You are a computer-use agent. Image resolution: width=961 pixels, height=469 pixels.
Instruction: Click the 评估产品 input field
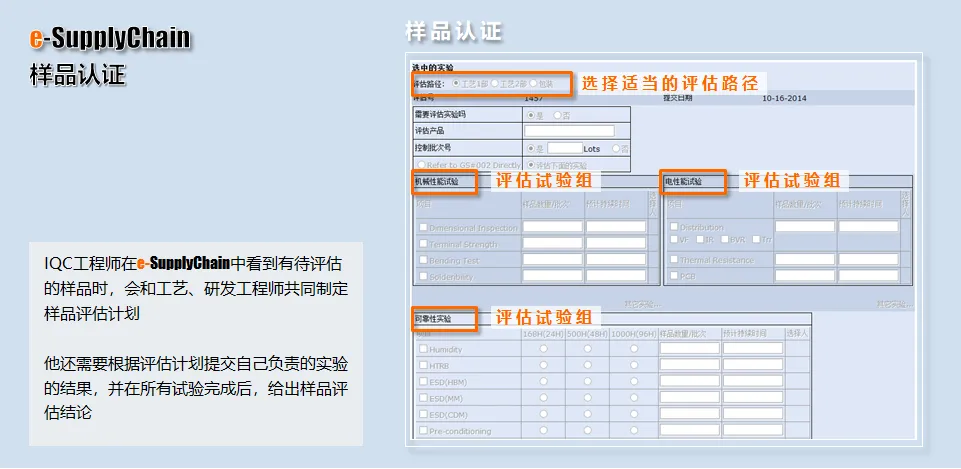coord(569,131)
